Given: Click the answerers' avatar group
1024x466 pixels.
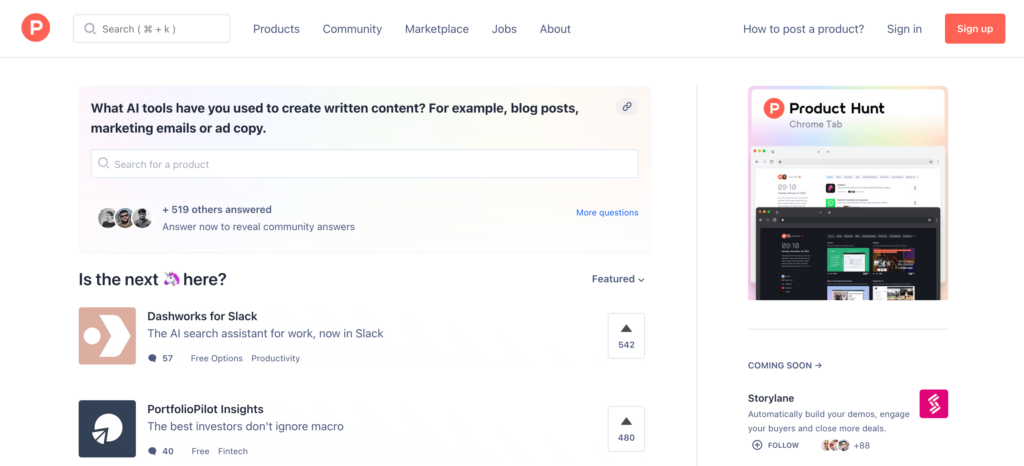Looking at the screenshot, I should (125, 218).
